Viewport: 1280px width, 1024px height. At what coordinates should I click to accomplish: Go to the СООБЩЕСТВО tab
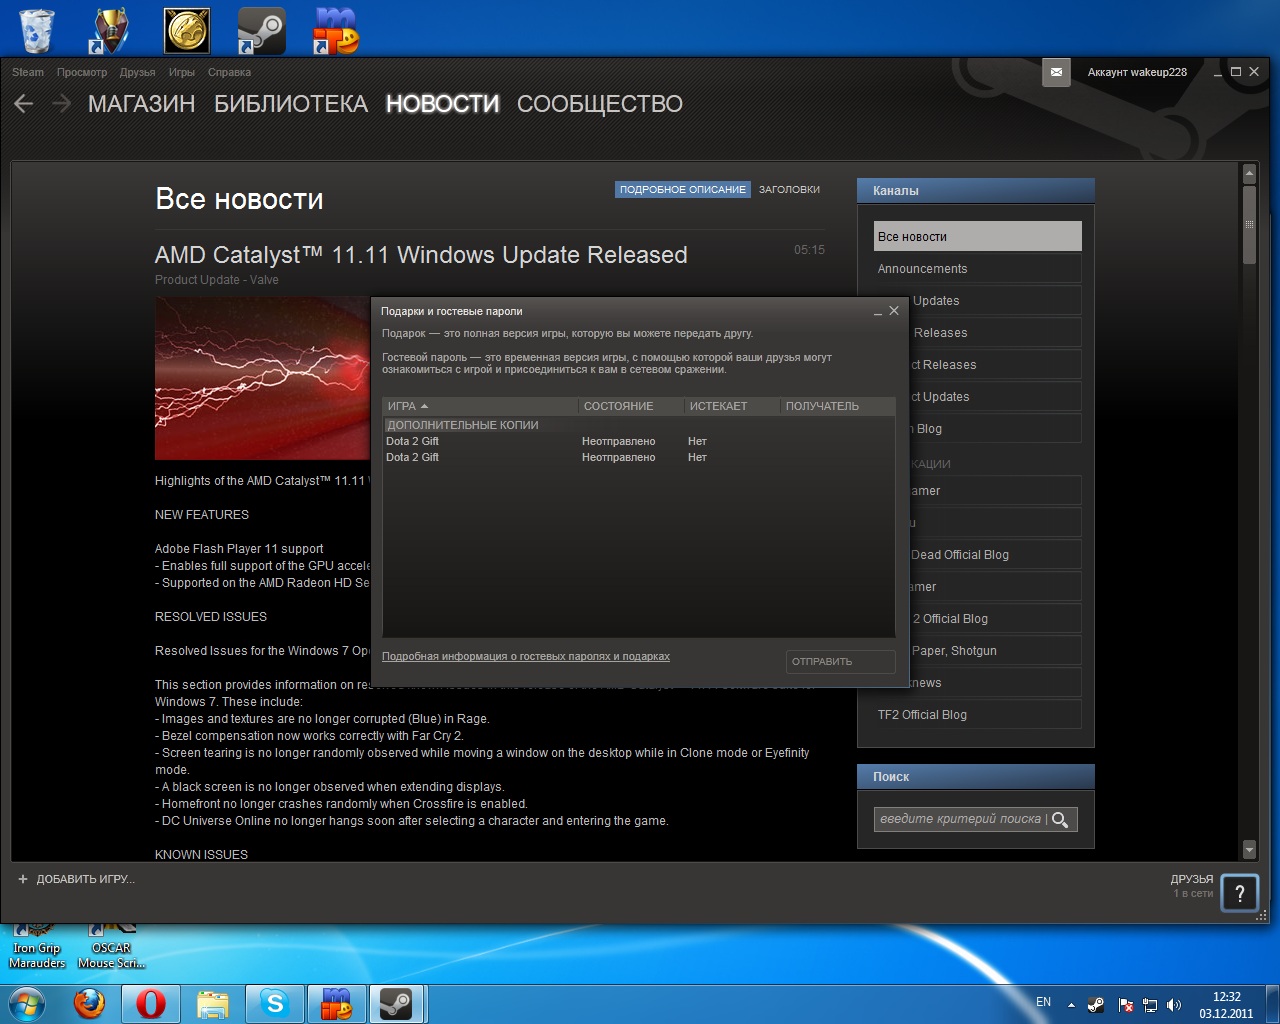tap(600, 104)
